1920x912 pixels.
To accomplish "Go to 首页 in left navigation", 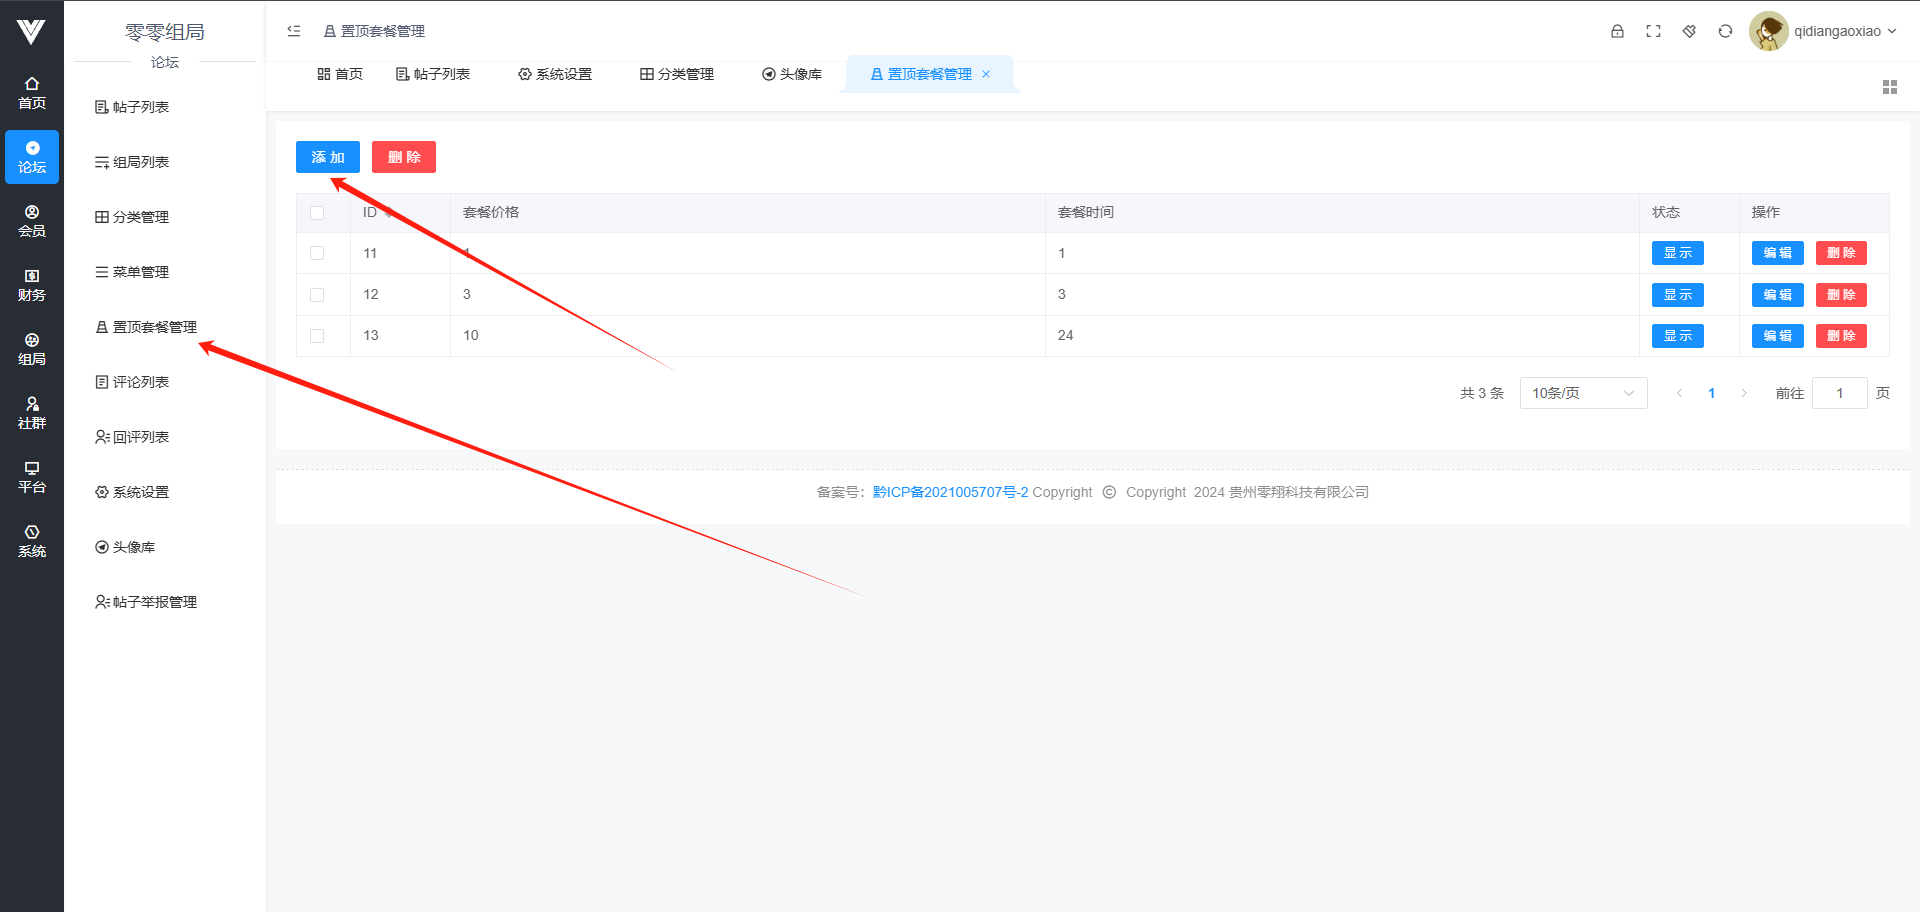I will (32, 93).
